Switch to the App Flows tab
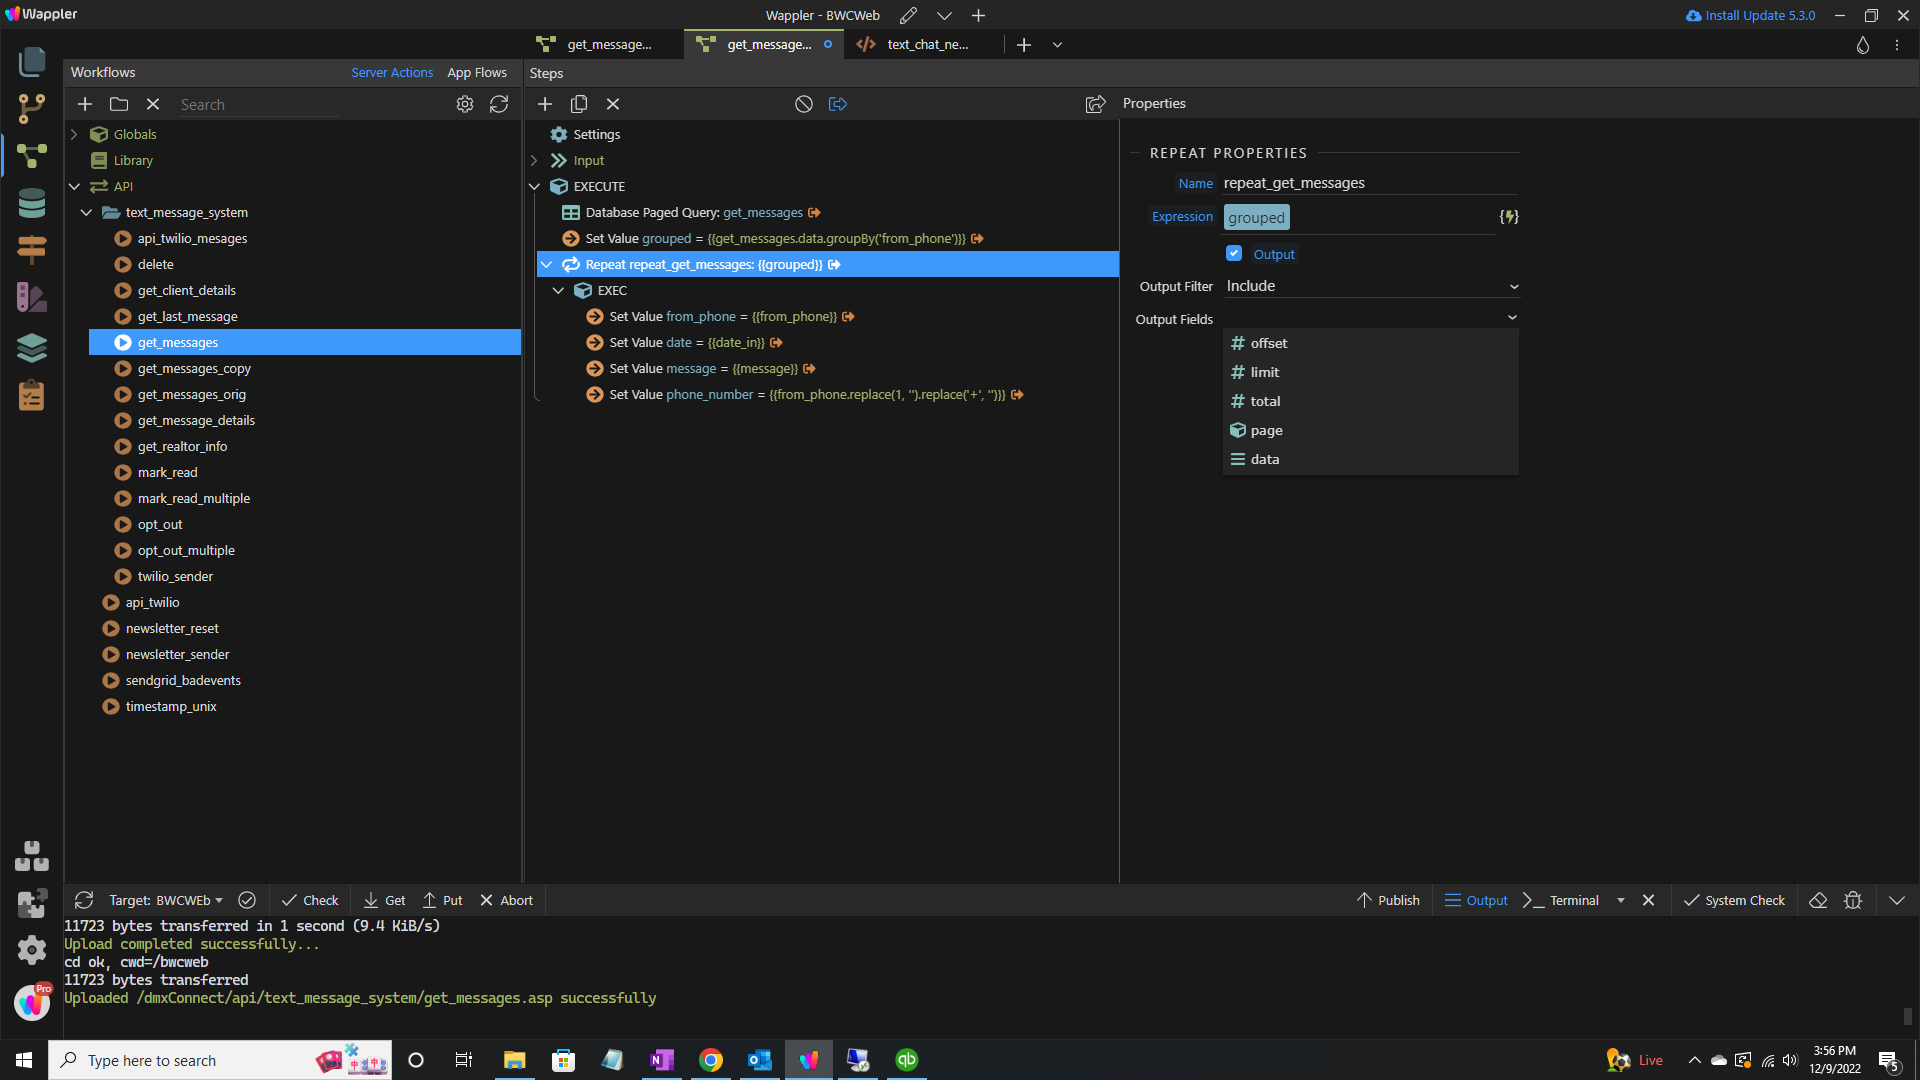 click(x=477, y=73)
